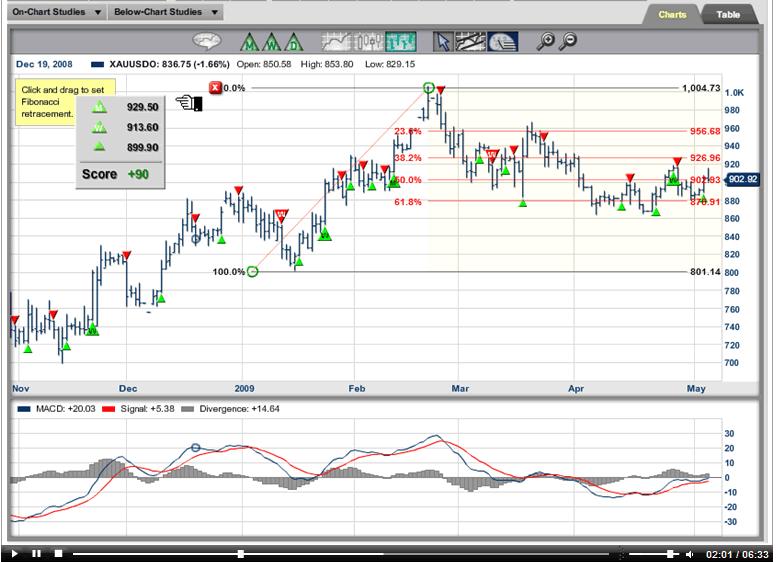The width and height of the screenshot is (778, 562).
Task: Select the trendline drawing tool
Action: [x=470, y=42]
